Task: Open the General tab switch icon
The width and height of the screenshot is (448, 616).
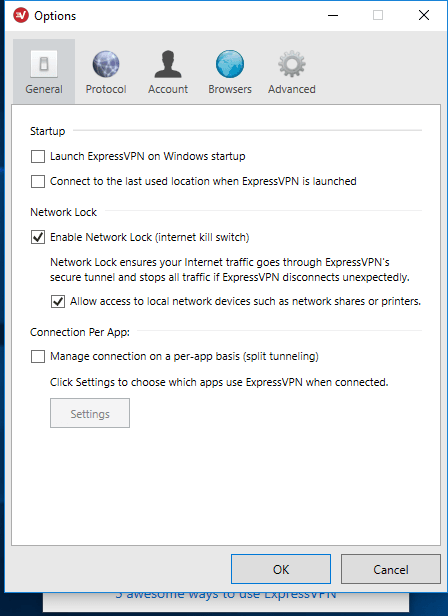Action: pyautogui.click(x=44, y=64)
